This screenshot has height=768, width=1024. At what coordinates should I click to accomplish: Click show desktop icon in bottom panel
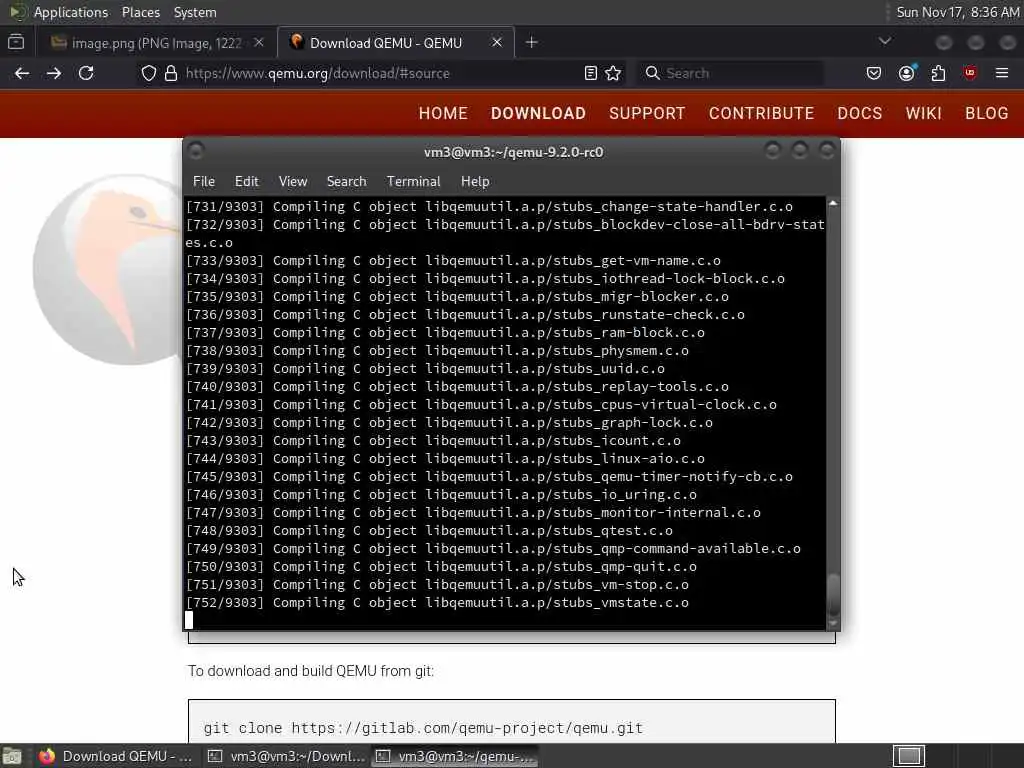click(12, 756)
